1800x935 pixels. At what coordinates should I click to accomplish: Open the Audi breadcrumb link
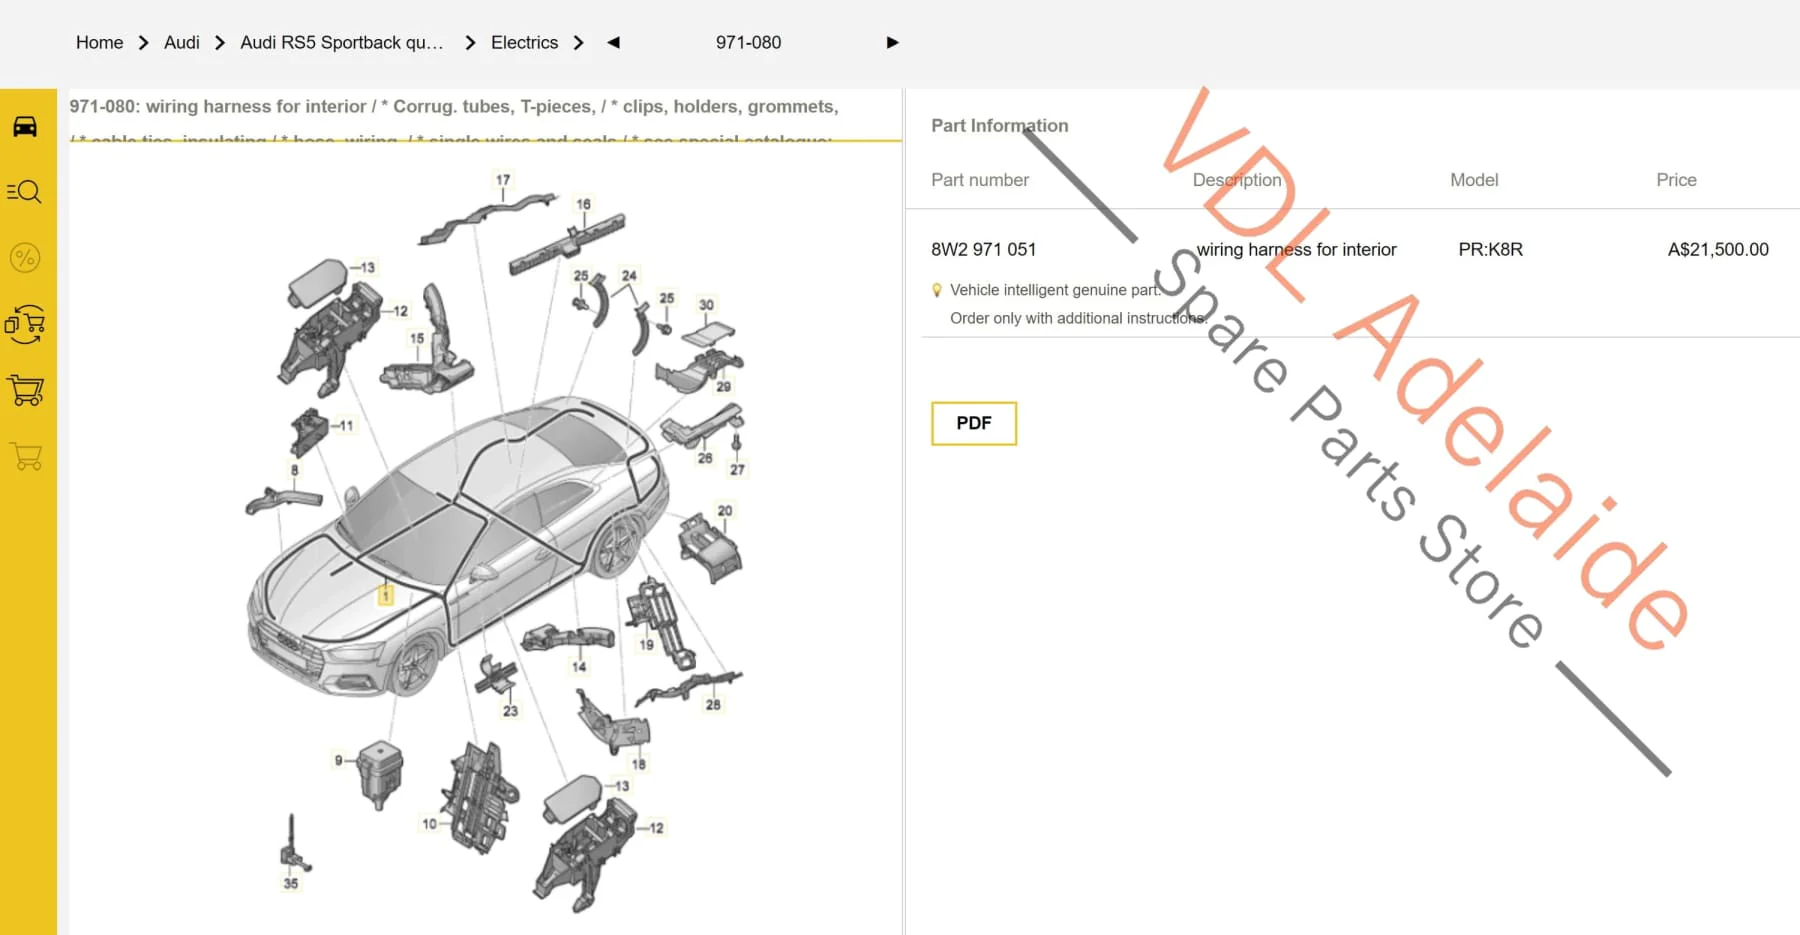click(x=182, y=42)
